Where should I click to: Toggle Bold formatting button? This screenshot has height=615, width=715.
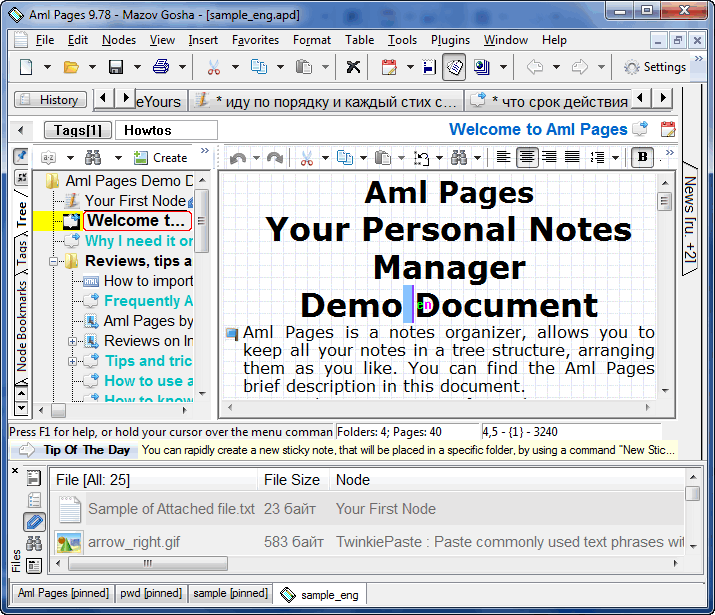pyautogui.click(x=642, y=157)
